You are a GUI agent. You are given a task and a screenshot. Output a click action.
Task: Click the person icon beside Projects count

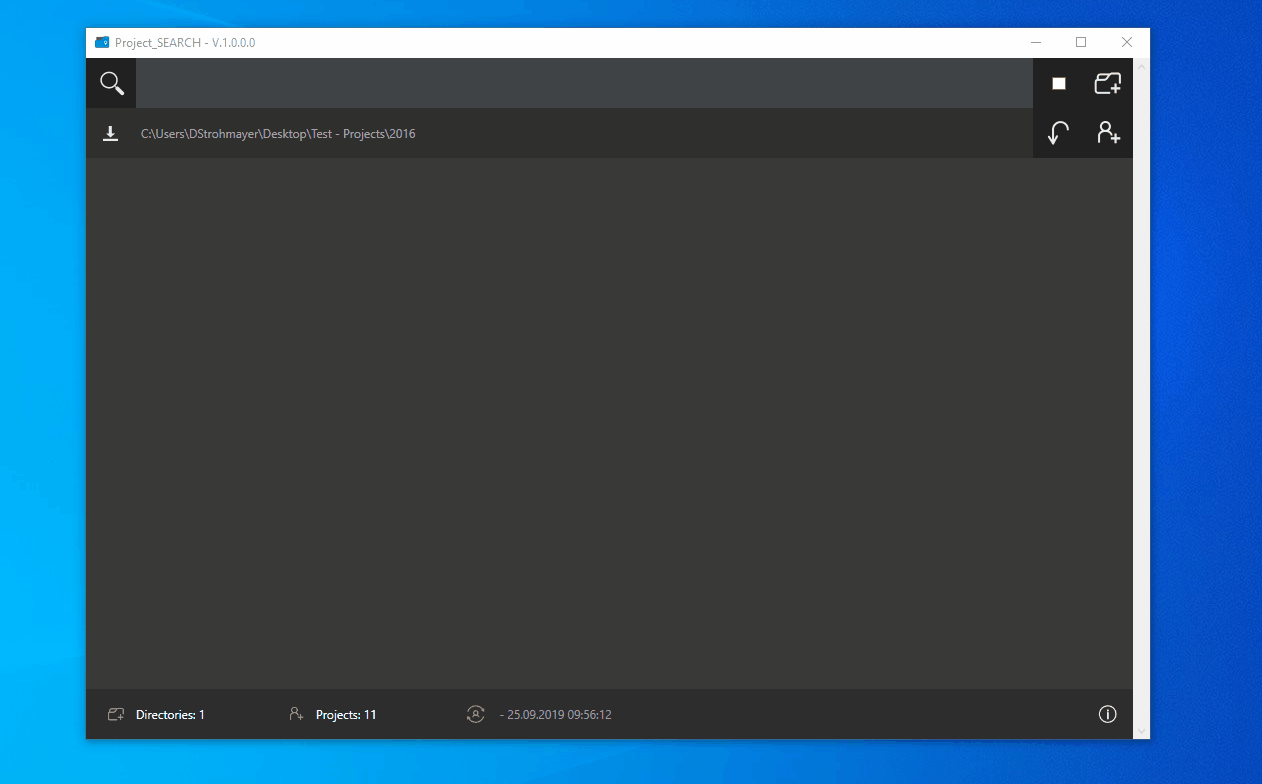[296, 714]
